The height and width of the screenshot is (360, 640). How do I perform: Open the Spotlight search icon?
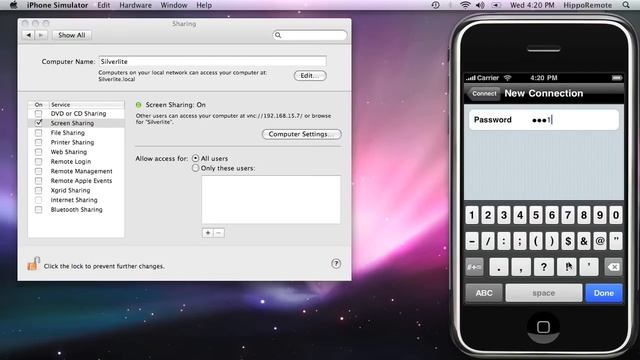(x=626, y=5)
